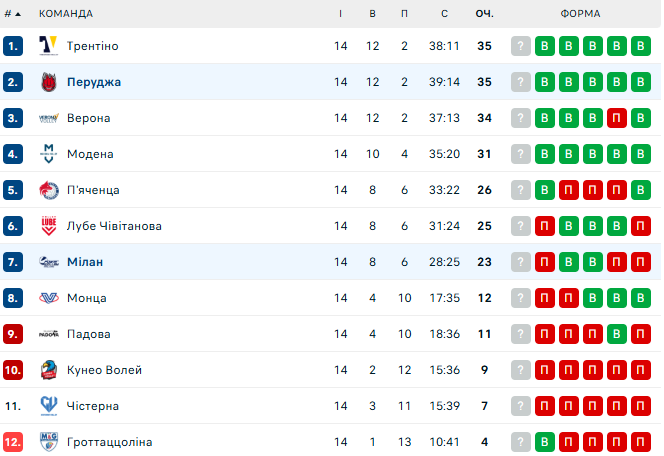Click the КОМАНДА column header
The height and width of the screenshot is (456, 664).
(x=66, y=14)
